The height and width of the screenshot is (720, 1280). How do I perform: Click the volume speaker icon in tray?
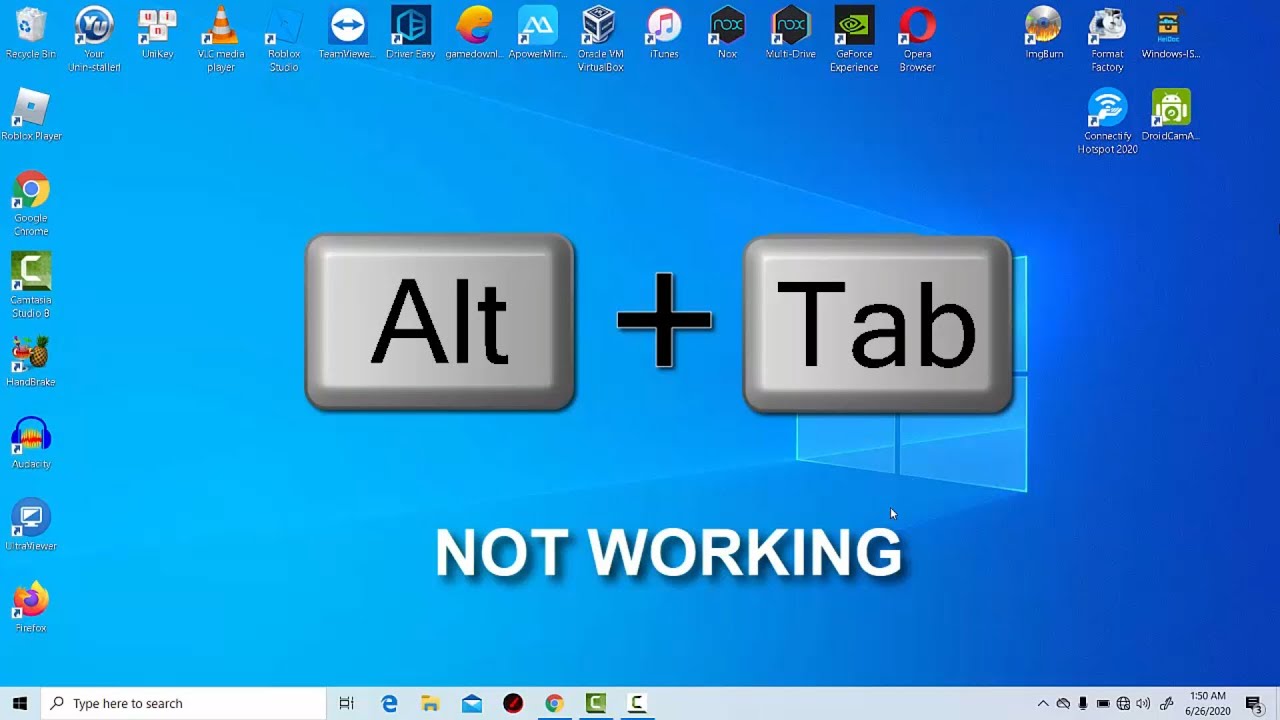[x=1143, y=704]
